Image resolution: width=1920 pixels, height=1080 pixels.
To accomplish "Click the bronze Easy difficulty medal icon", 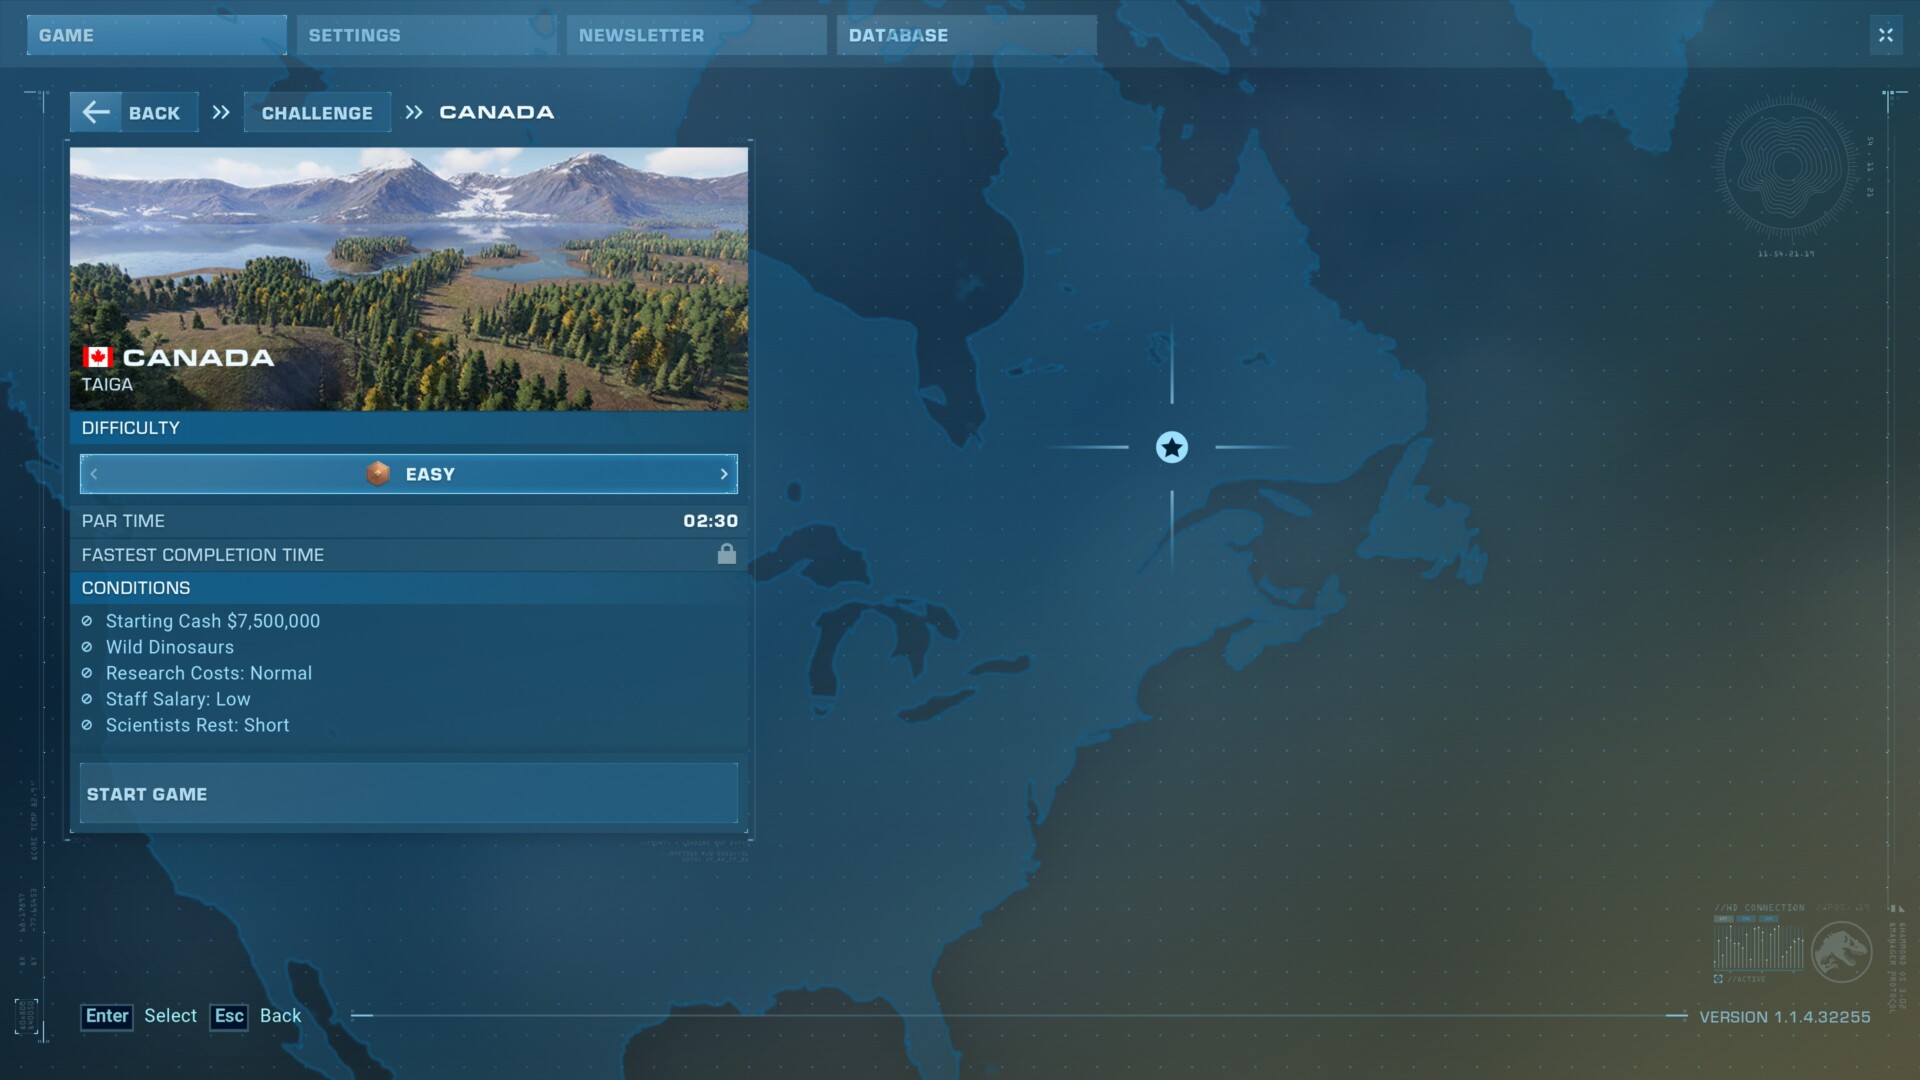I will tap(378, 474).
